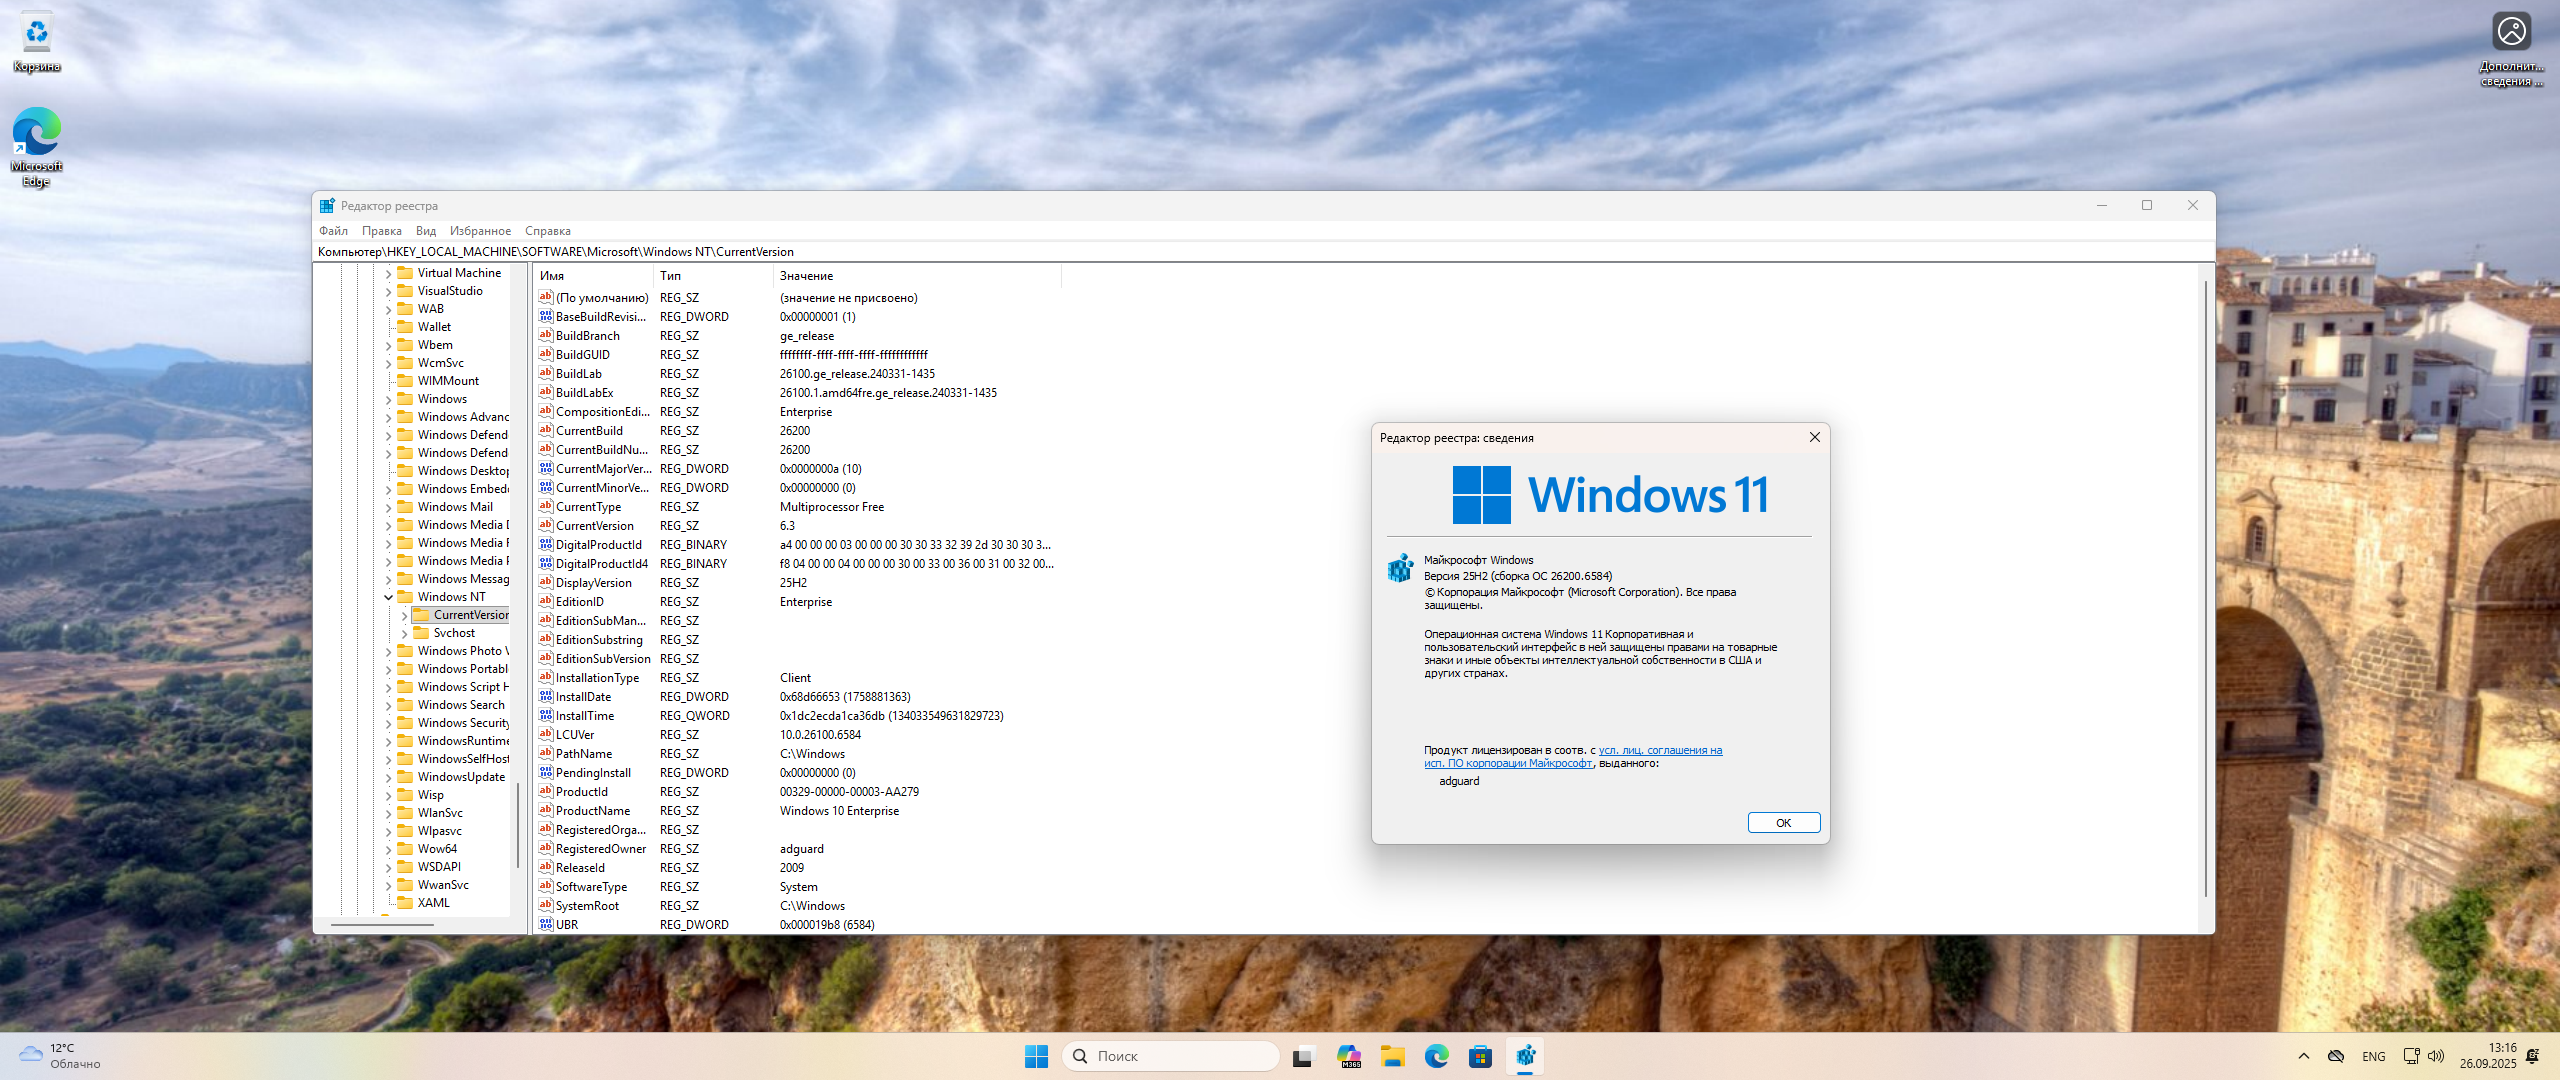This screenshot has width=2560, height=1080.
Task: Click the volume speaker tray icon
Action: (2436, 1056)
